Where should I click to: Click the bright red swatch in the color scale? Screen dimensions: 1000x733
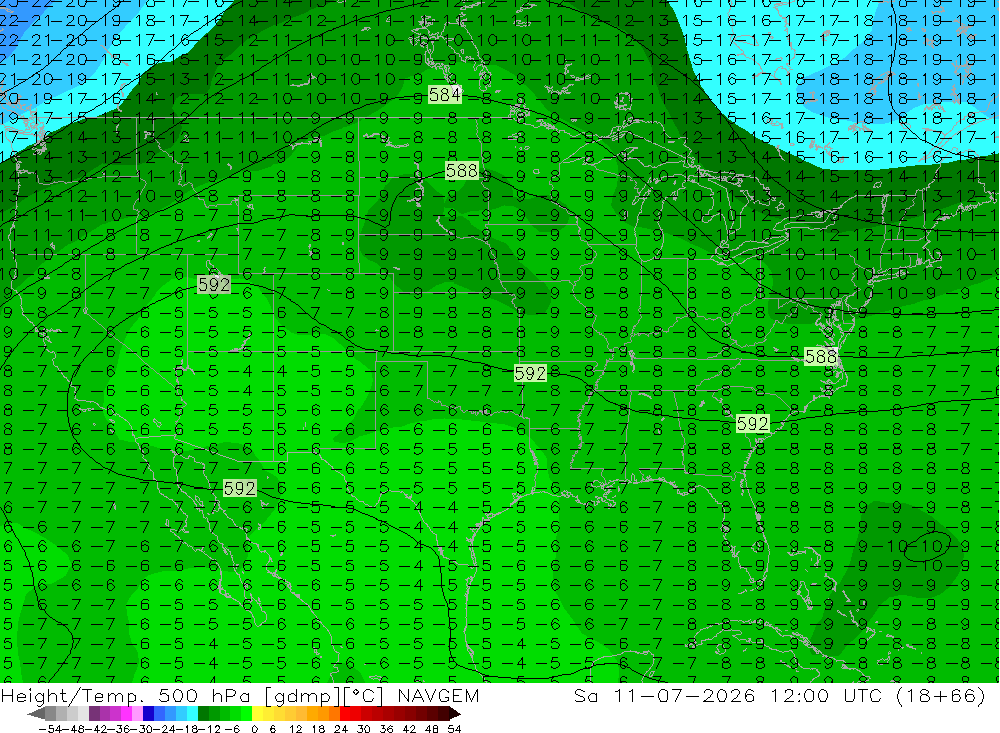click(x=345, y=714)
